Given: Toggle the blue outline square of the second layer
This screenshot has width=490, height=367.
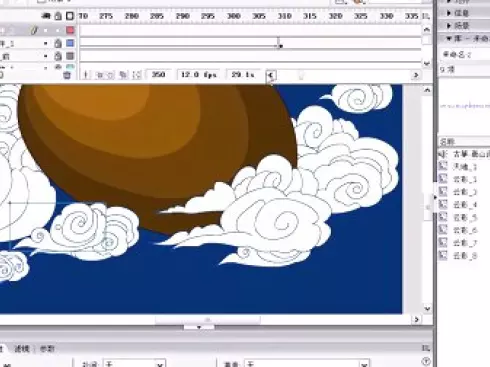Looking at the screenshot, I should tap(70, 43).
